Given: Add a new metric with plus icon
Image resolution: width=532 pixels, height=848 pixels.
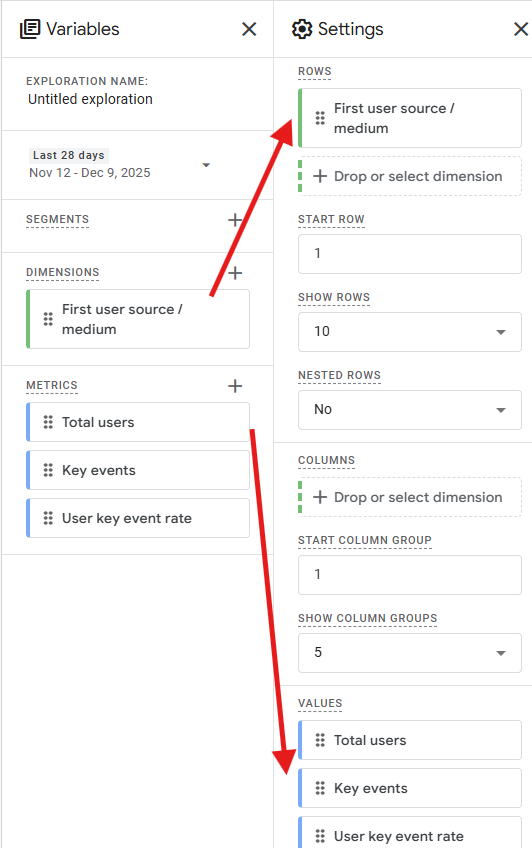Looking at the screenshot, I should [x=235, y=386].
